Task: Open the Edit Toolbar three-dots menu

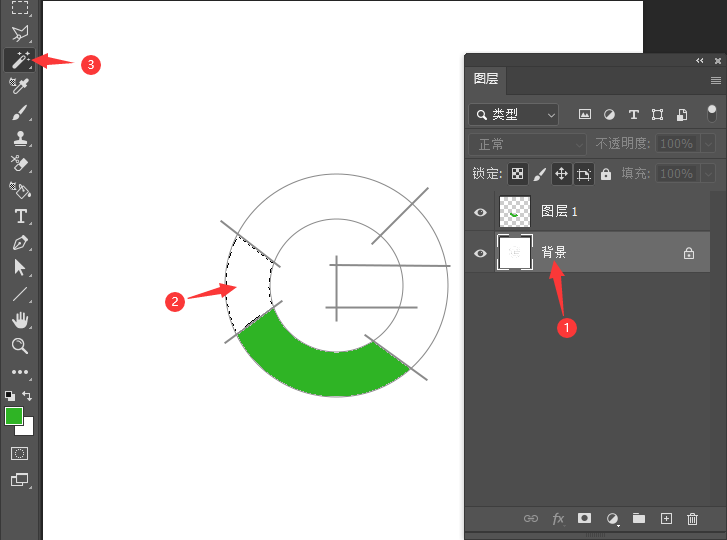Action: pos(19,372)
